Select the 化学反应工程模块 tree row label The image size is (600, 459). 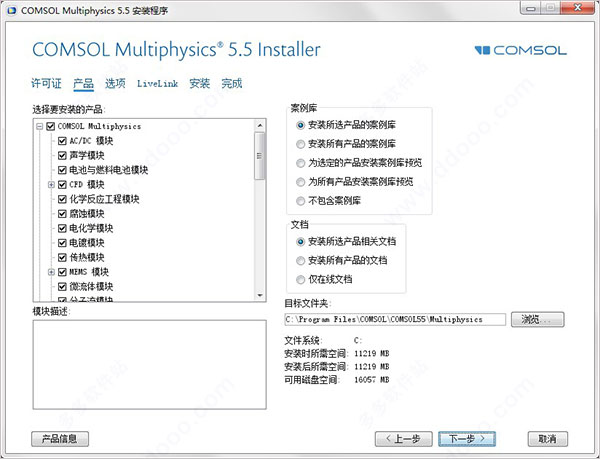pos(104,199)
